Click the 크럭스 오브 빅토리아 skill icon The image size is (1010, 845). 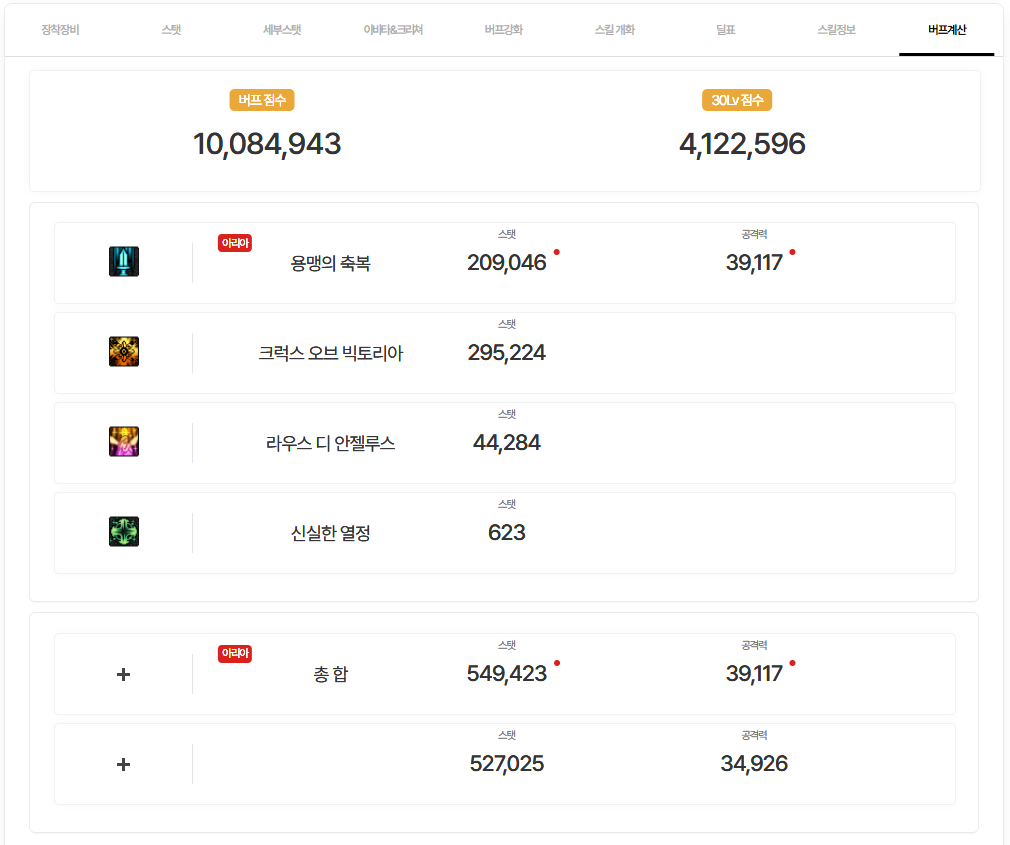click(124, 352)
